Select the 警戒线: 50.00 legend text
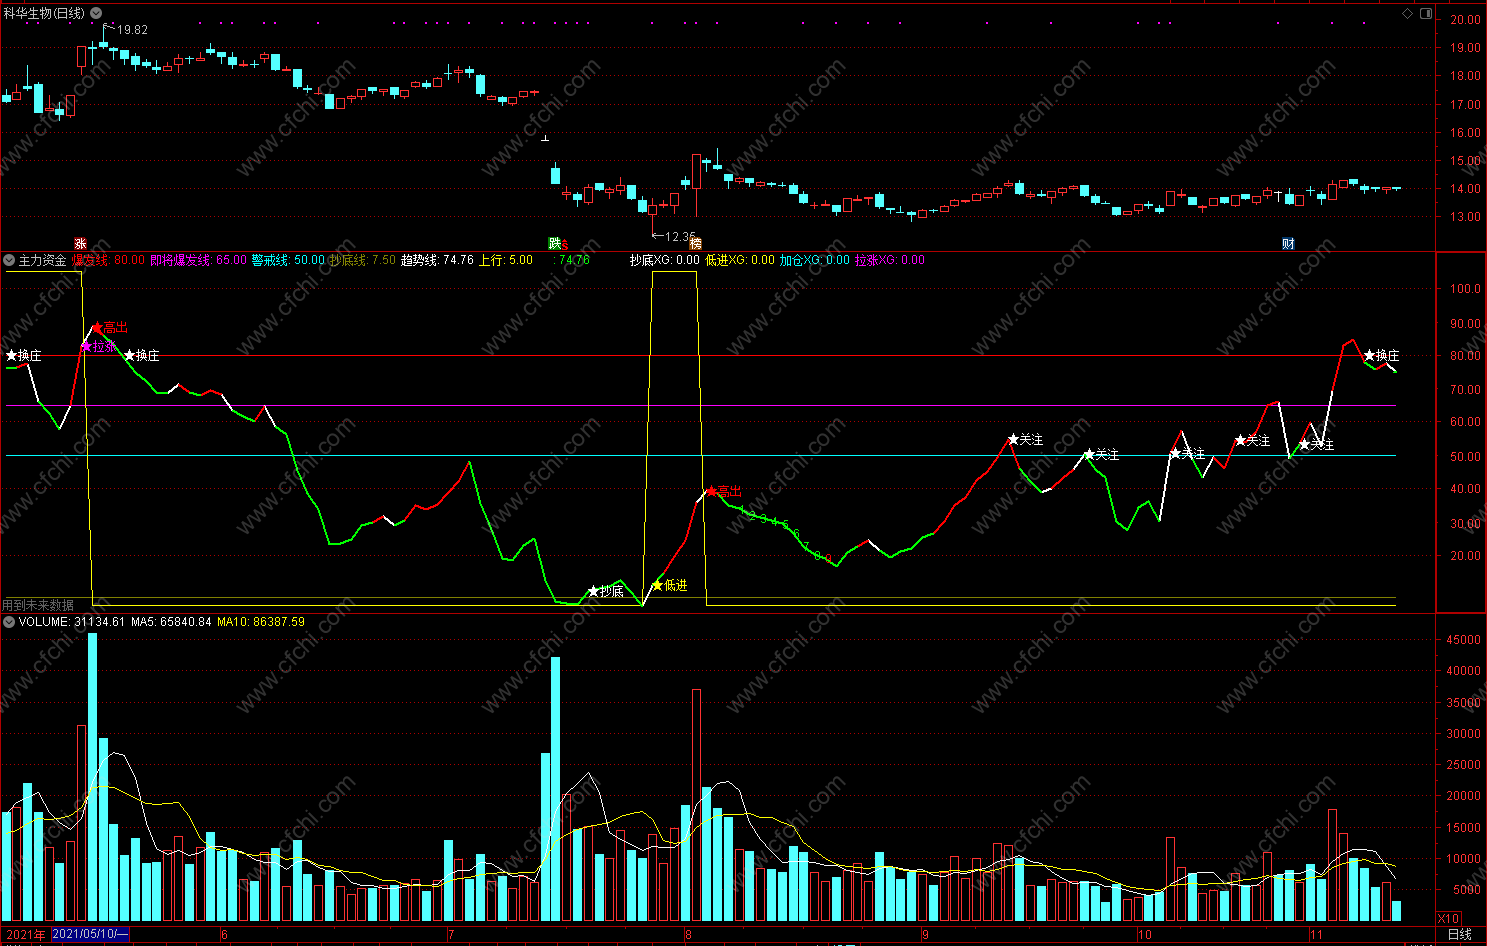The width and height of the screenshot is (1487, 946). (x=288, y=260)
